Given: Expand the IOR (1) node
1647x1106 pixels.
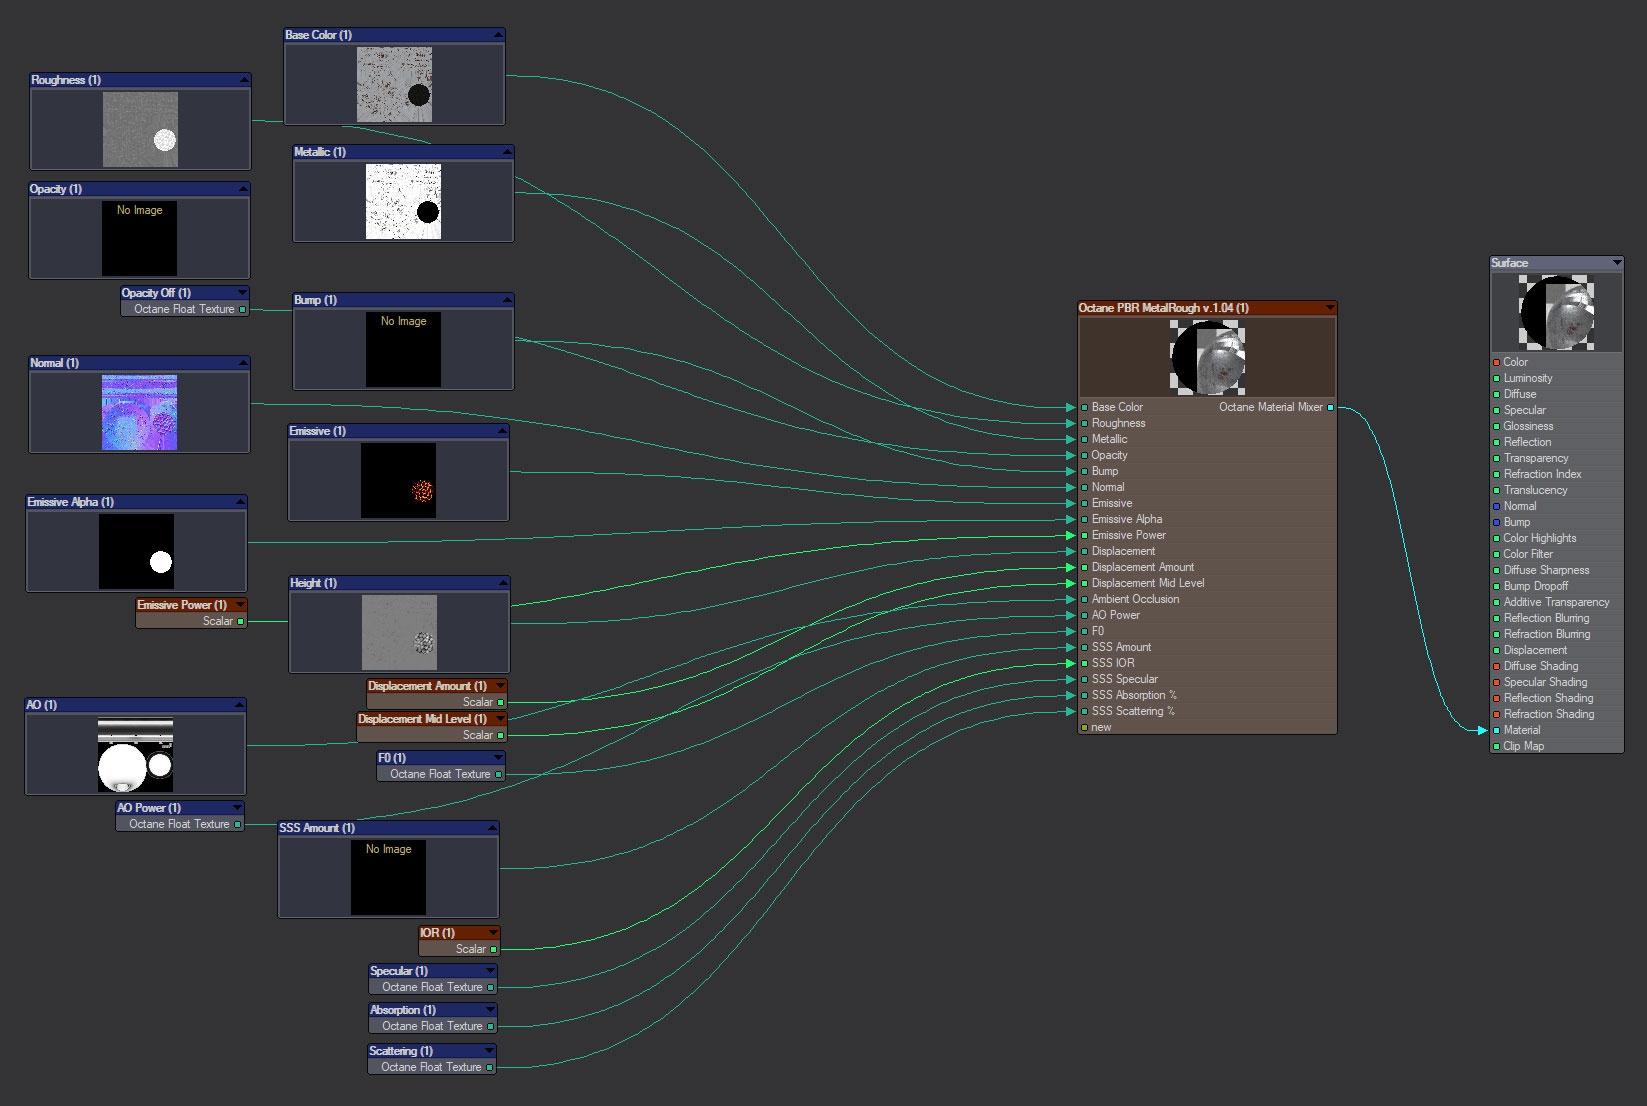Looking at the screenshot, I should [x=492, y=933].
